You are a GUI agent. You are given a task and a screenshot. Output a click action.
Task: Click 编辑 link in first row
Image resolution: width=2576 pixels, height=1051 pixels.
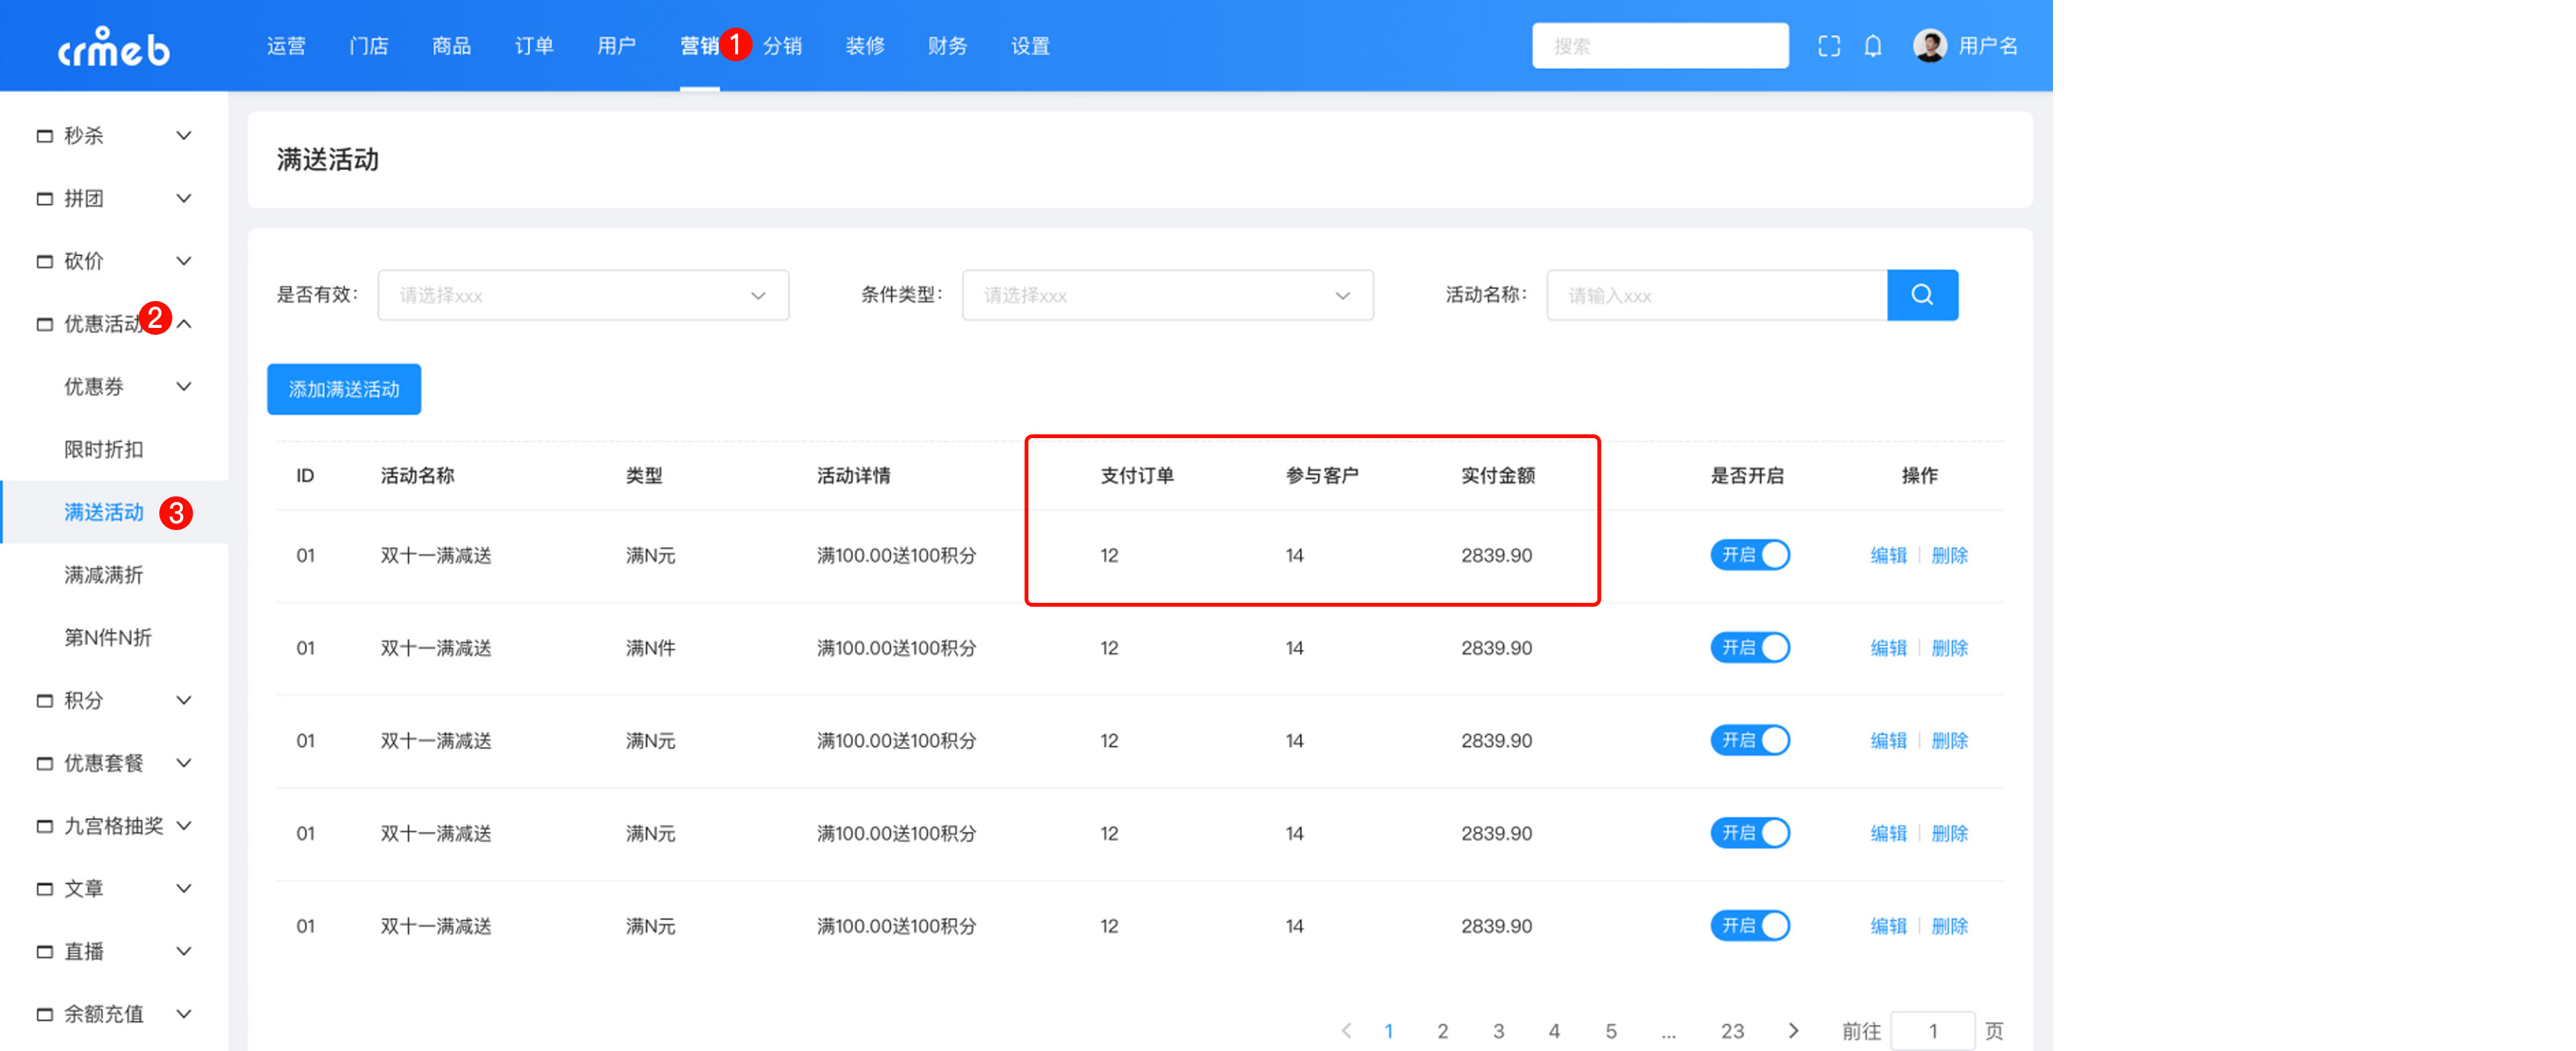click(1888, 555)
